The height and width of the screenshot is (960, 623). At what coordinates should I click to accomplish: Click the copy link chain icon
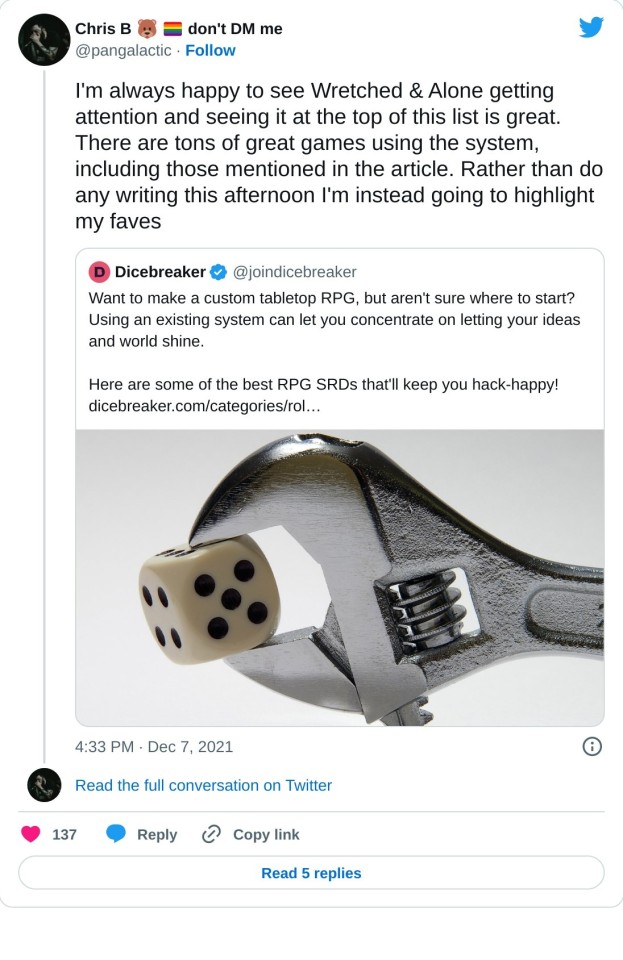pos(211,834)
